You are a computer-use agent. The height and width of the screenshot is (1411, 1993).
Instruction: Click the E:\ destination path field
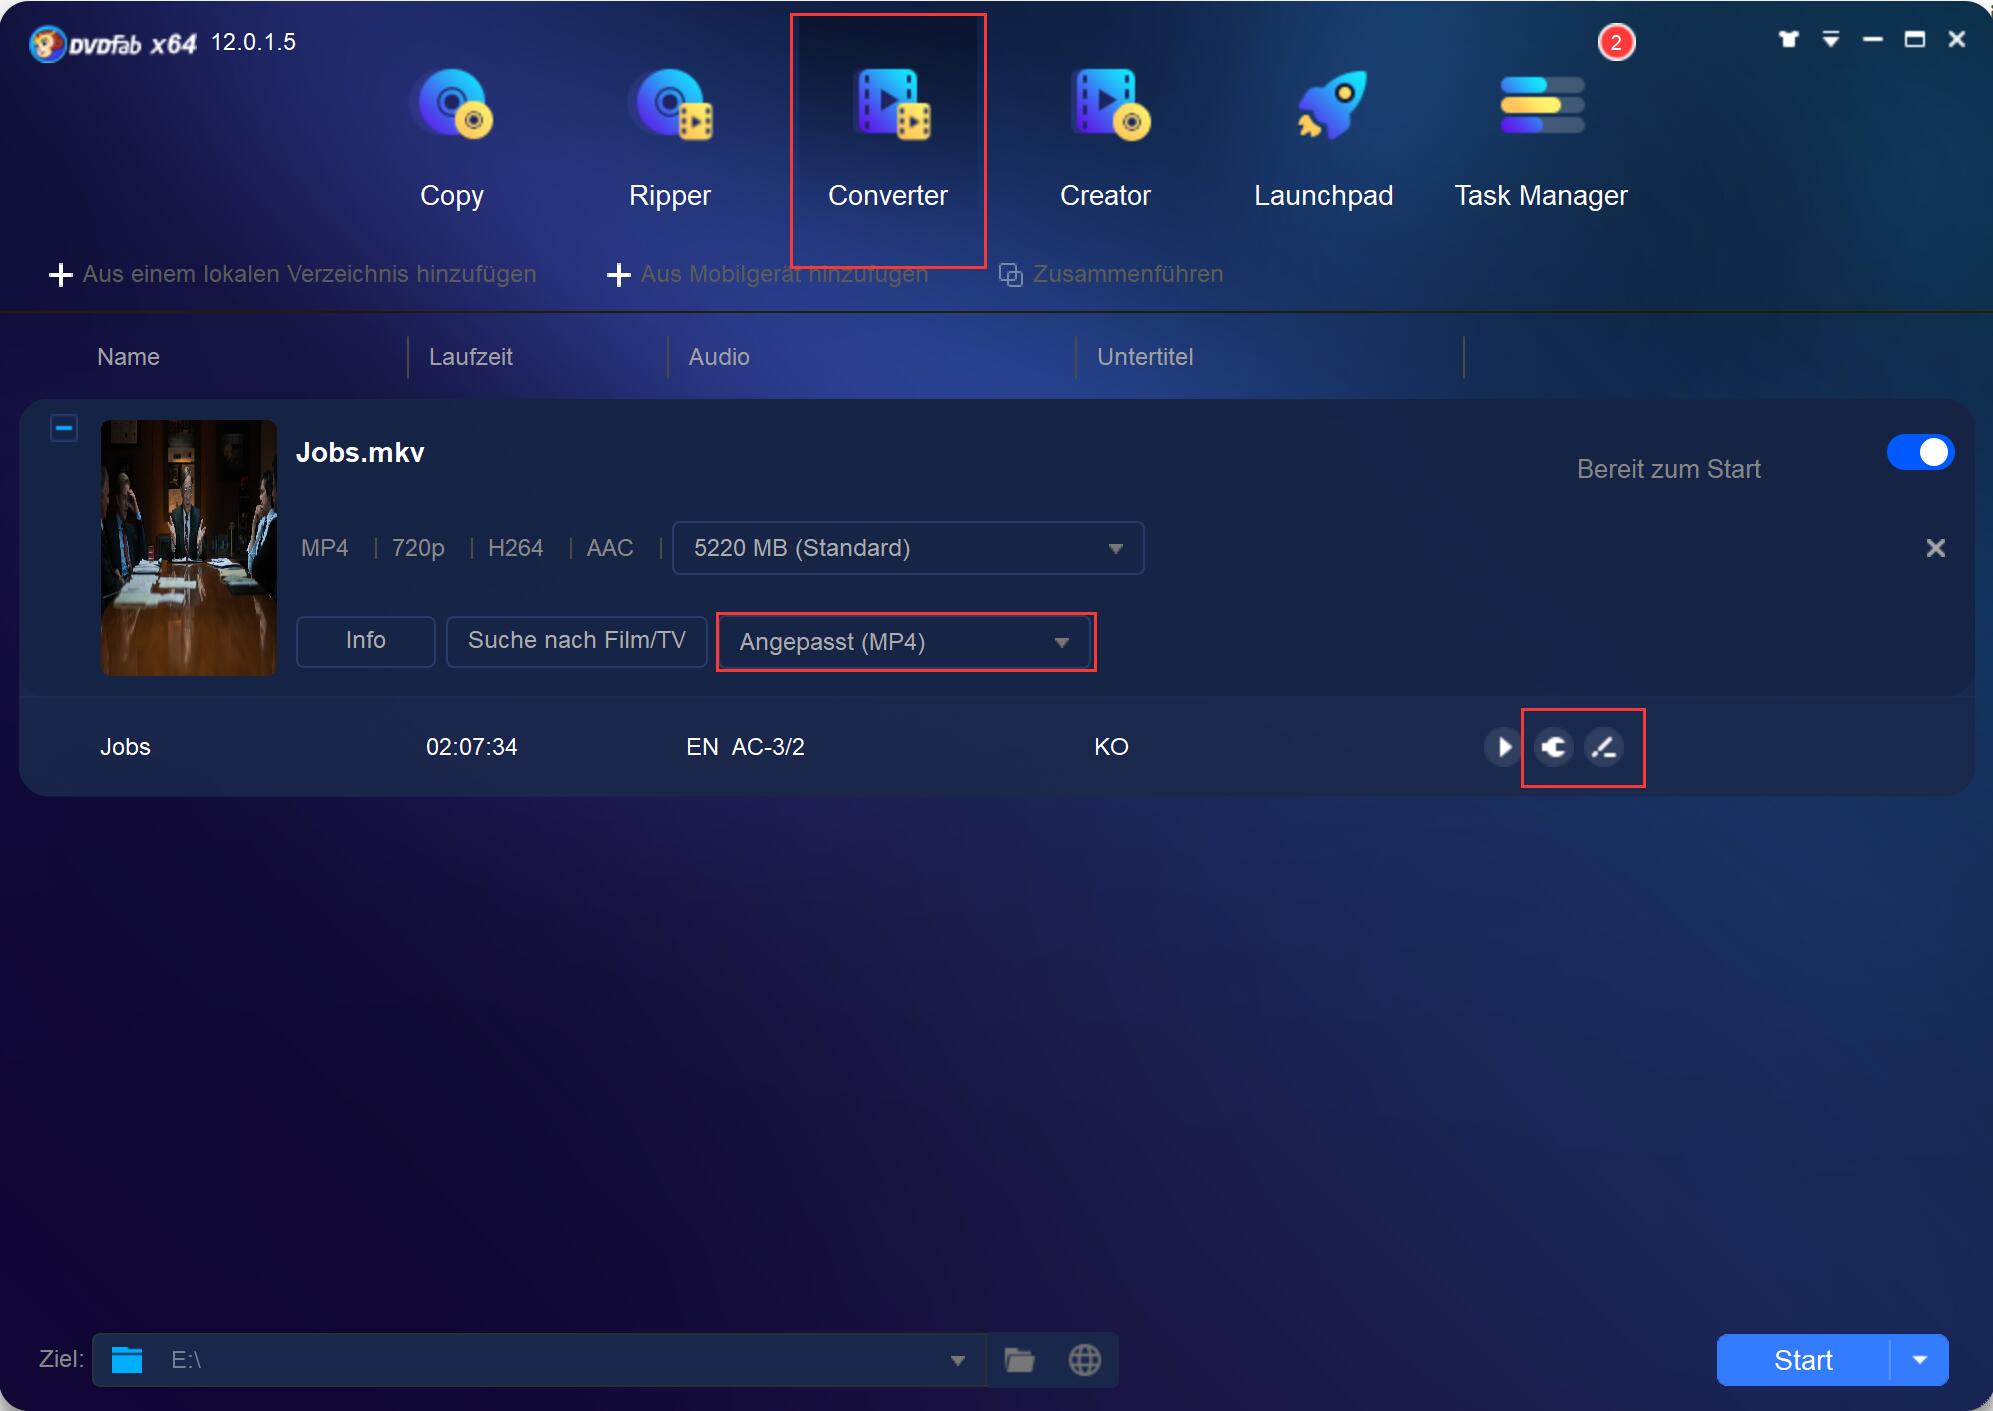pos(539,1360)
